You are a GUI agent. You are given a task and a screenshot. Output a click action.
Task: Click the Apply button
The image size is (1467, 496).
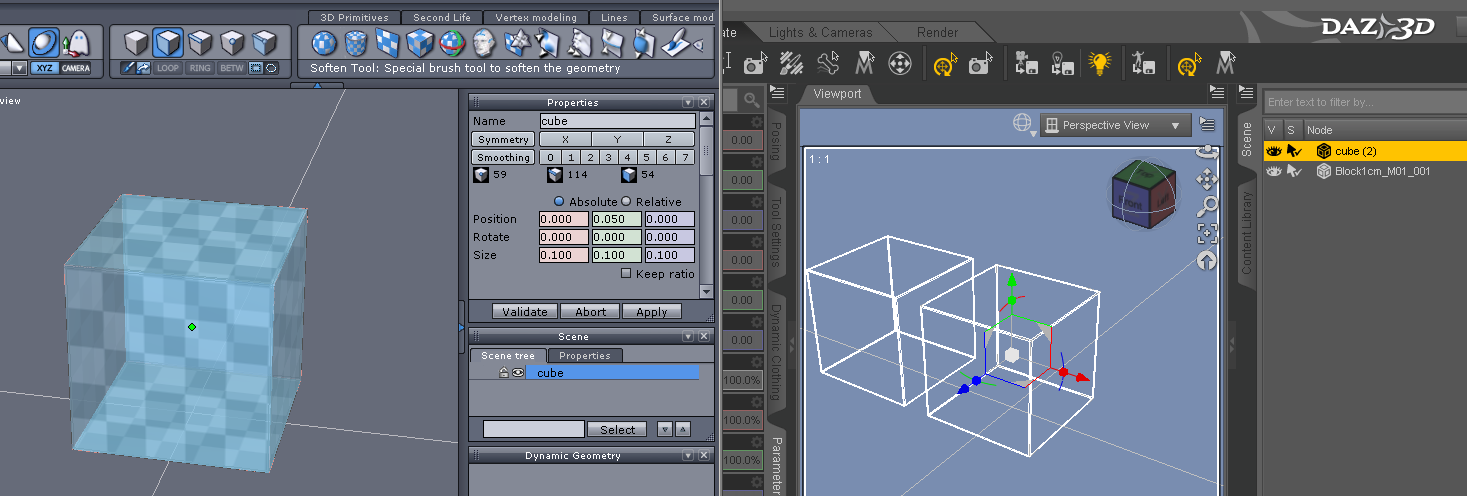point(652,311)
